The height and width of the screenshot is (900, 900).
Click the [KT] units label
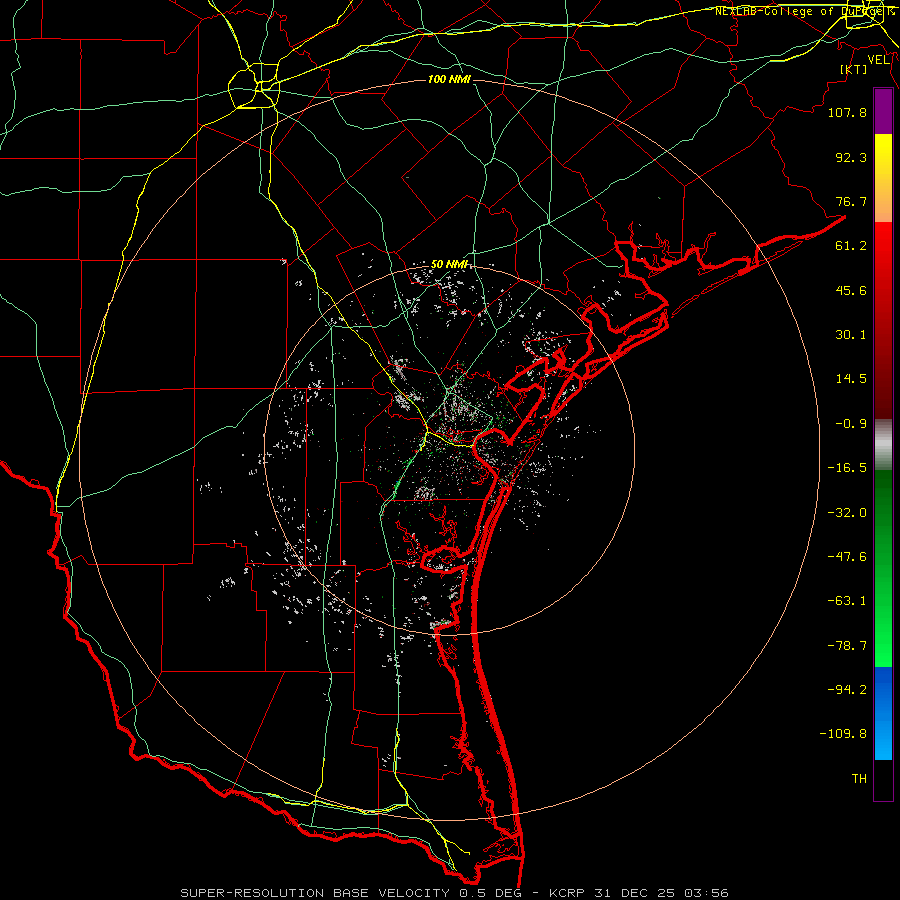pos(854,69)
